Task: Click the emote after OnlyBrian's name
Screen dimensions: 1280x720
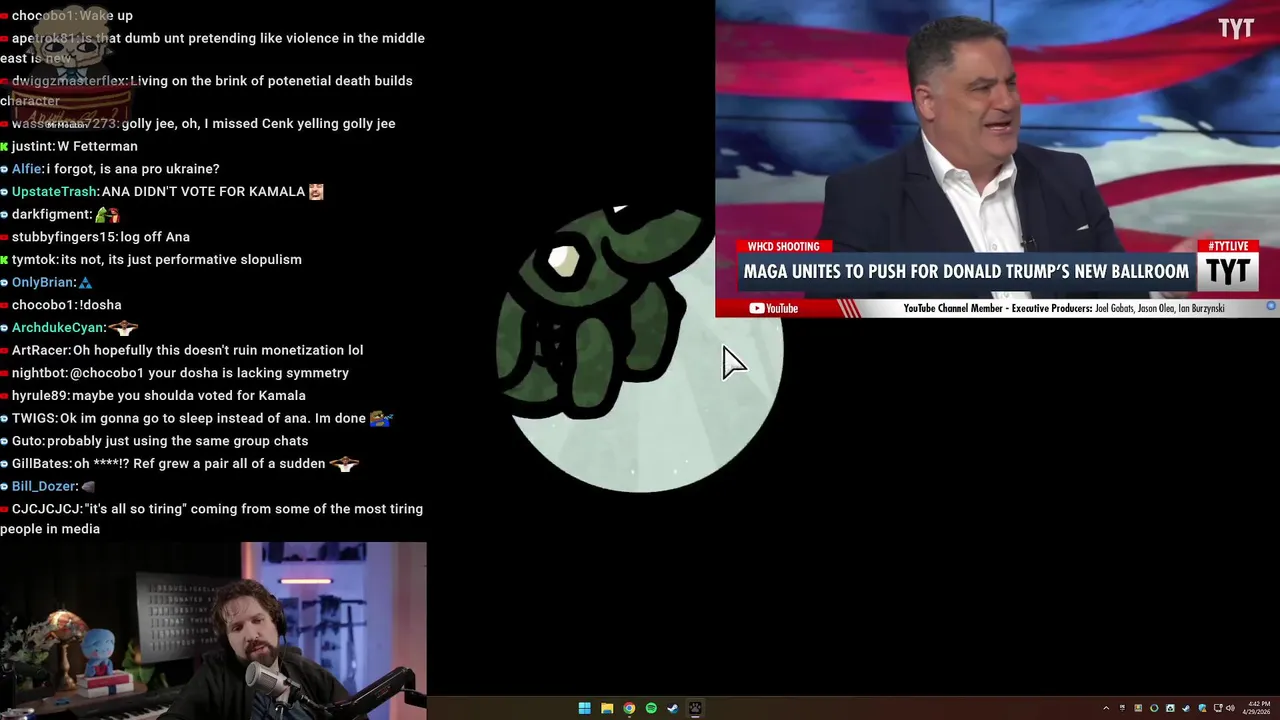Action: tap(85, 283)
